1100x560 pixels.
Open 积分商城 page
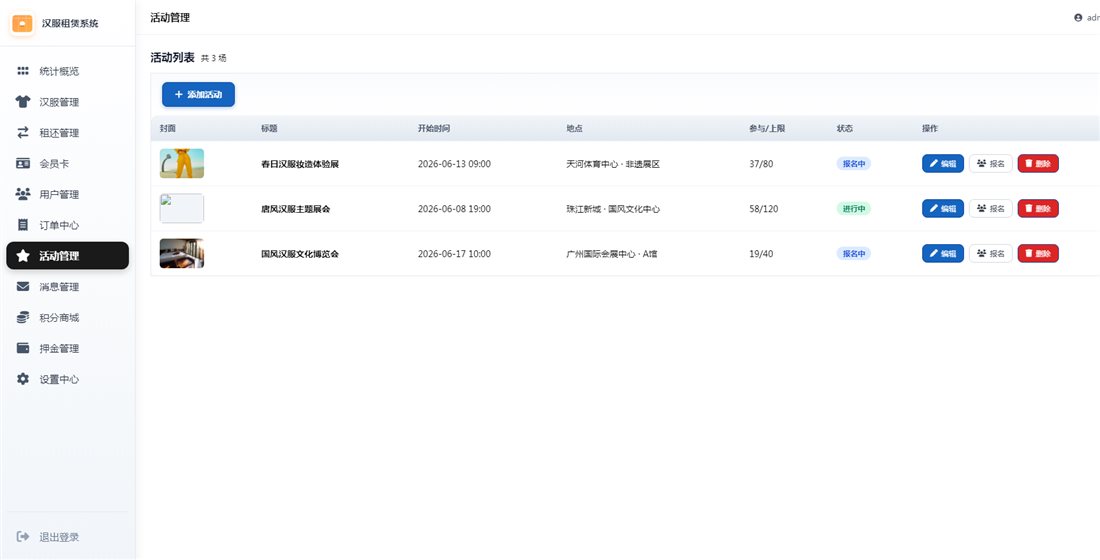click(67, 317)
